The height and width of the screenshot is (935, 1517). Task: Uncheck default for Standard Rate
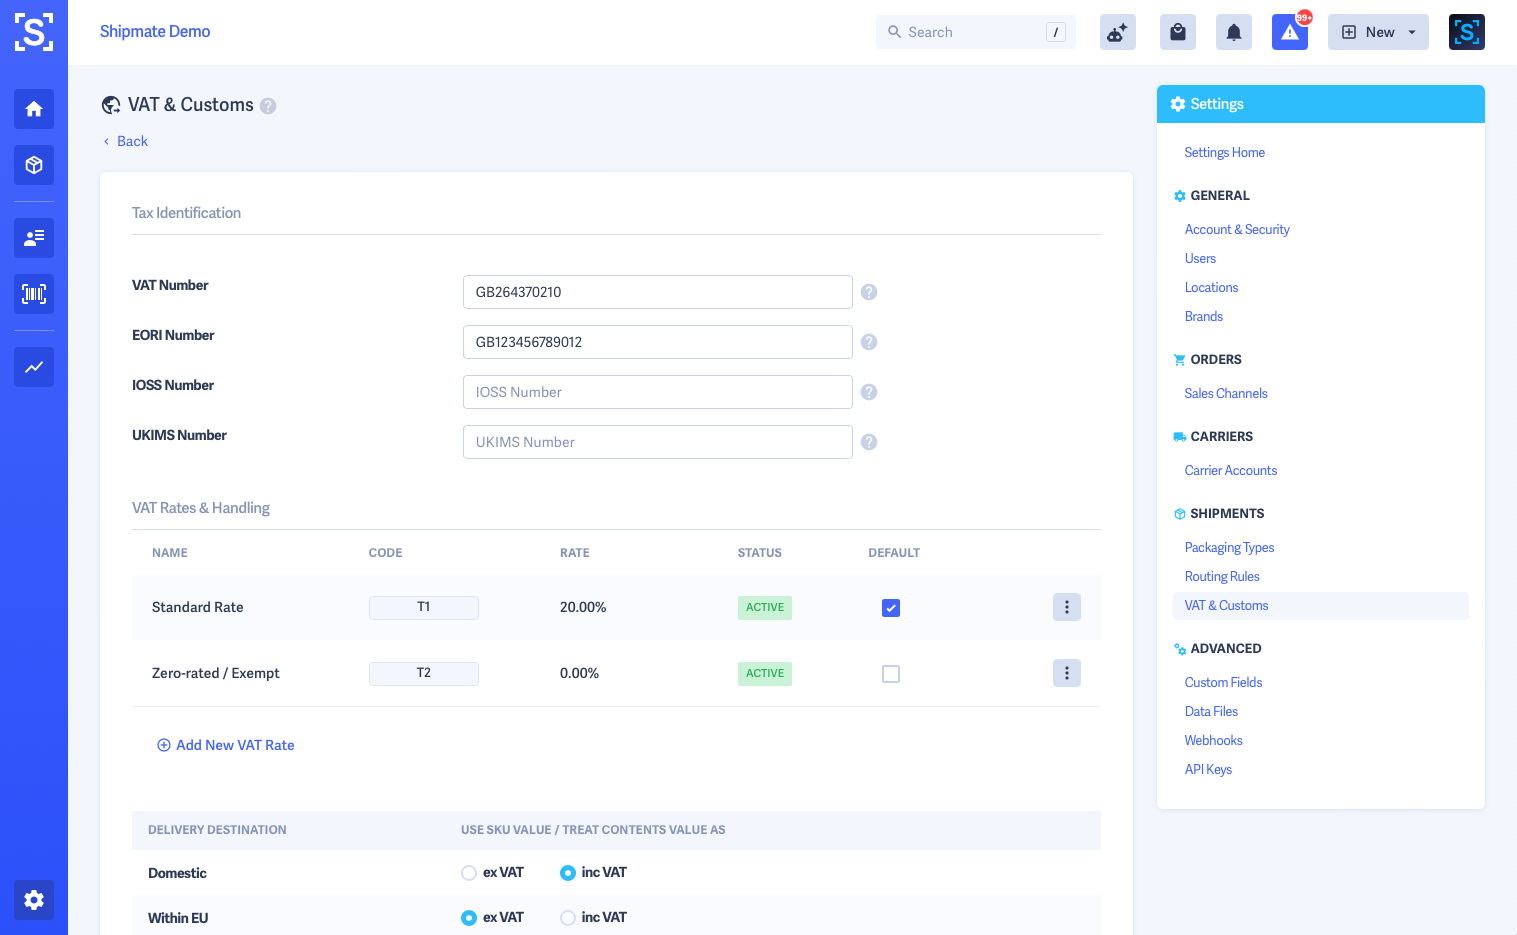(x=891, y=608)
